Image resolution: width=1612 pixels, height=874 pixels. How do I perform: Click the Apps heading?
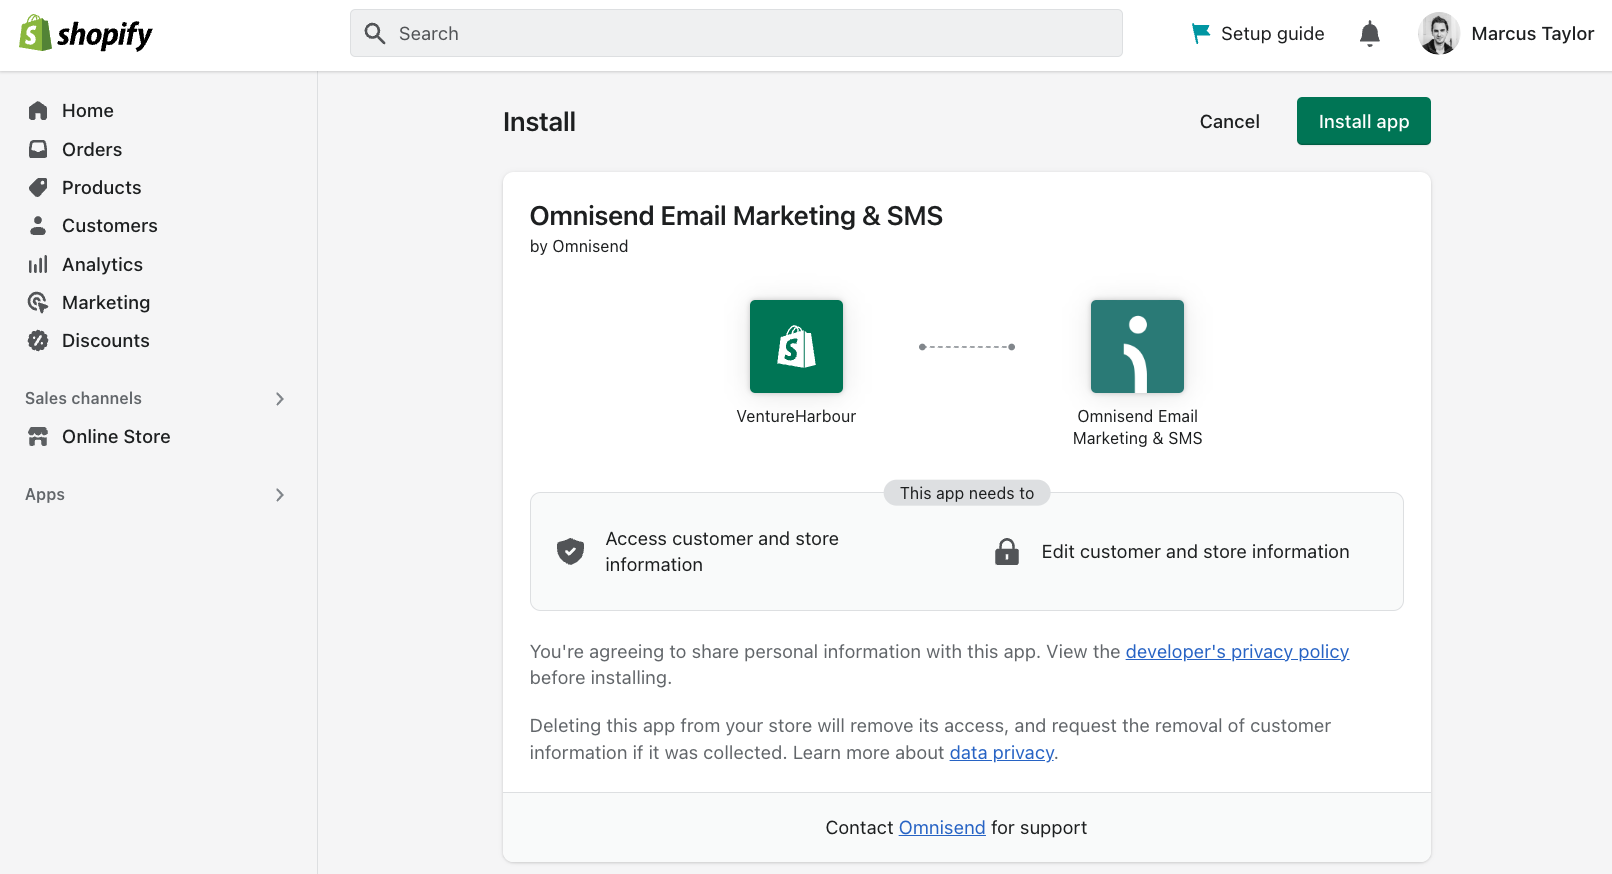tap(45, 494)
